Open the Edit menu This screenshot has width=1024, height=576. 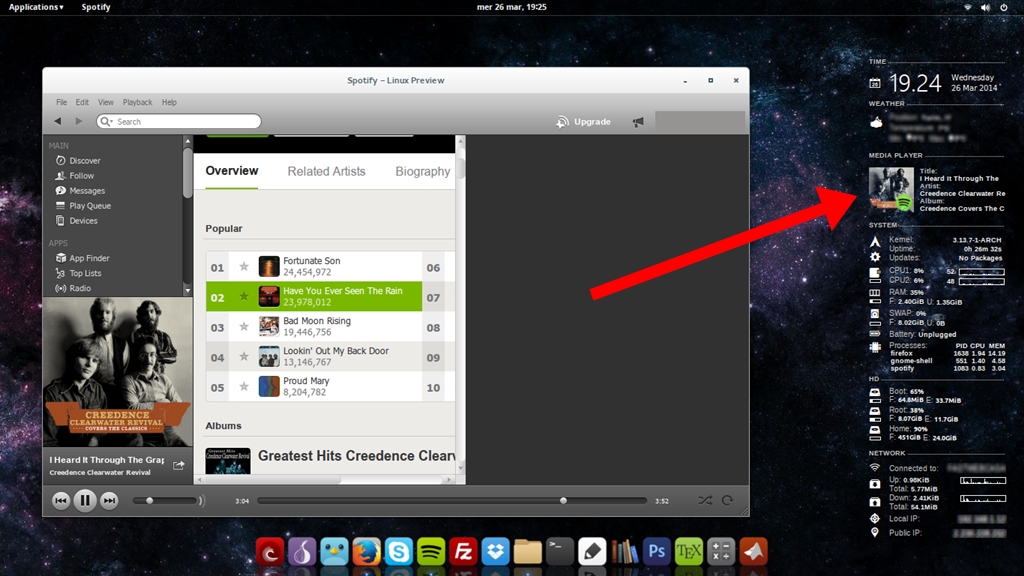[x=82, y=102]
